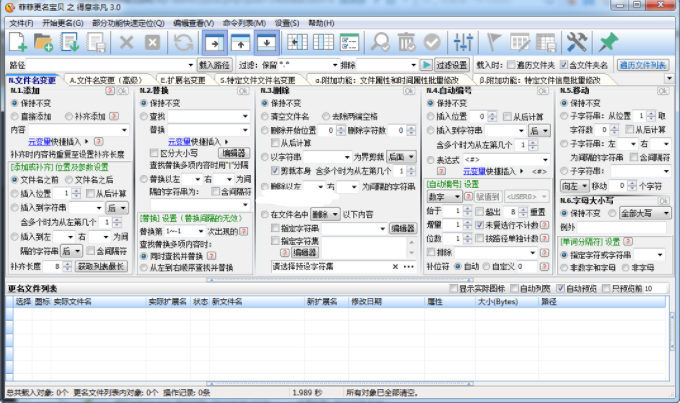
Task: Click 所有对象已全部清空 status text
Action: [x=382, y=393]
